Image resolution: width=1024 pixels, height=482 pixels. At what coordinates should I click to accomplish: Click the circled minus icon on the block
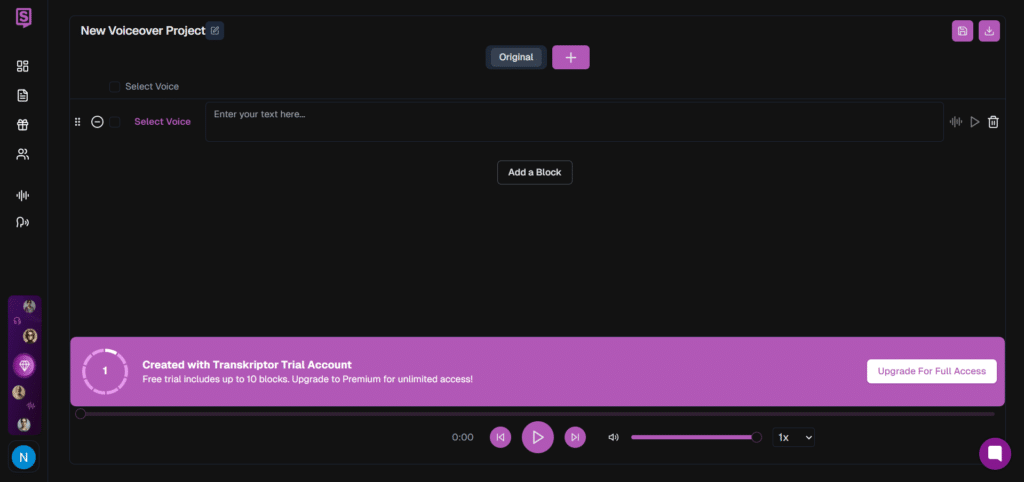(97, 122)
